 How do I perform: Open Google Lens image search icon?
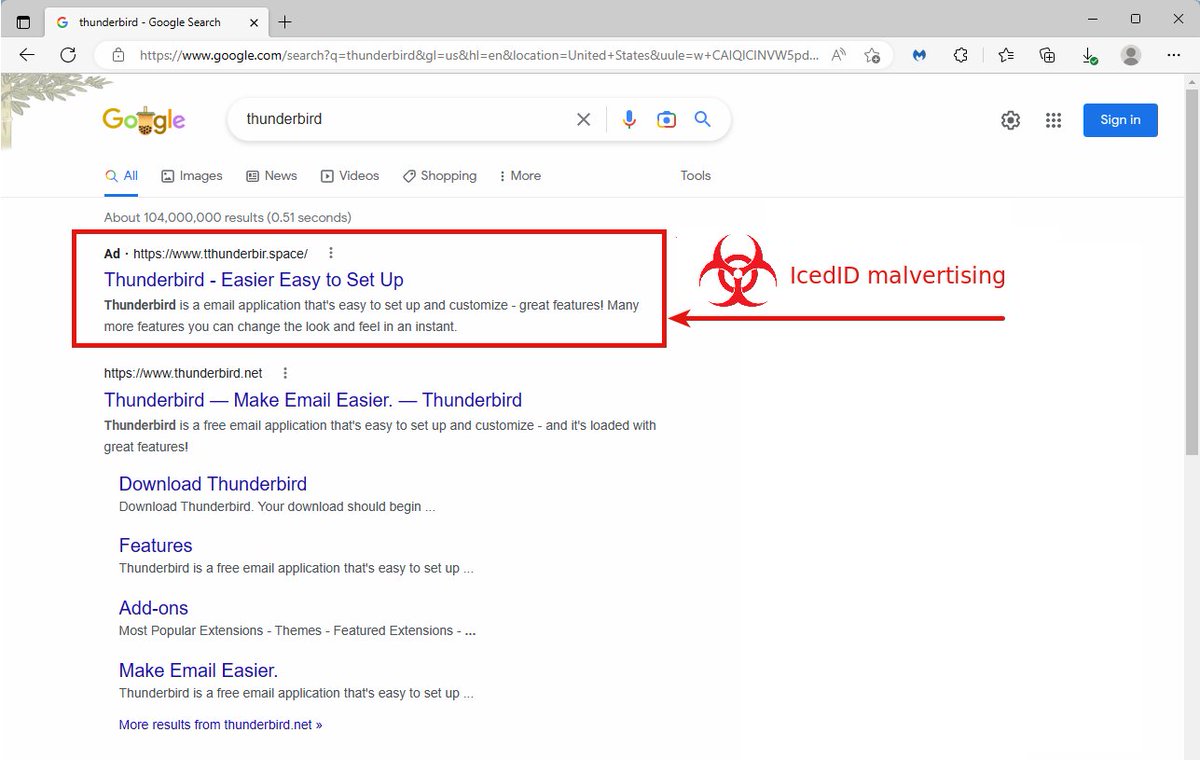(x=666, y=118)
